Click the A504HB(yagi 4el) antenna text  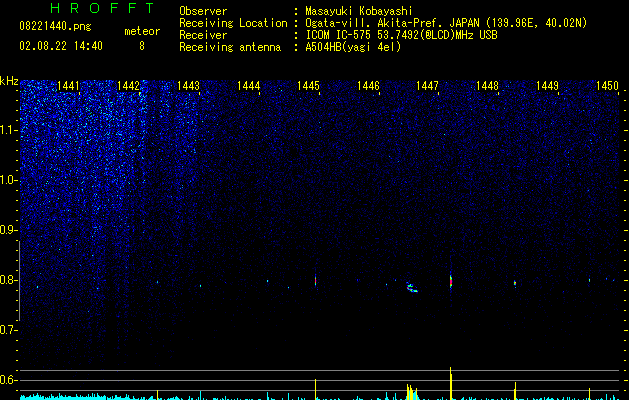pos(353,47)
